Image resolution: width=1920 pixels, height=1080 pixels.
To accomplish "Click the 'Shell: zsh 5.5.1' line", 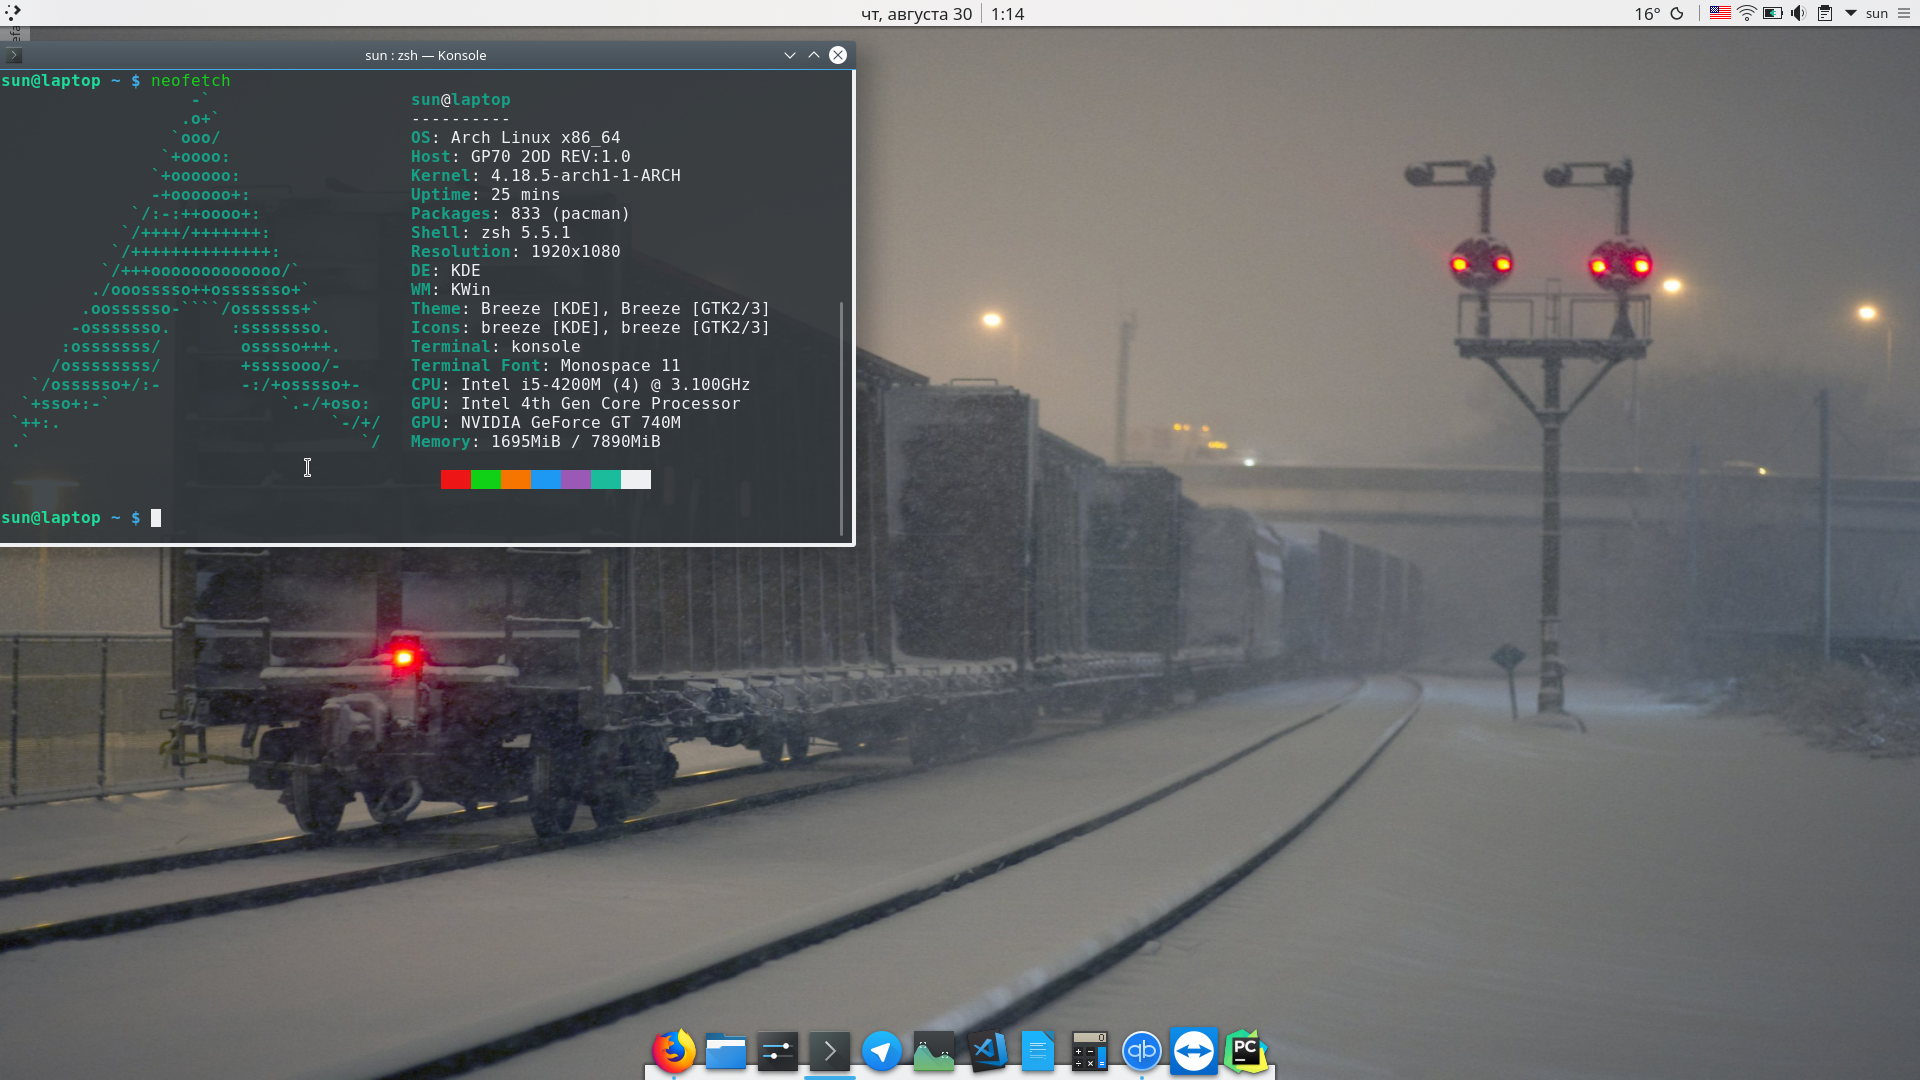I will pyautogui.click(x=490, y=232).
